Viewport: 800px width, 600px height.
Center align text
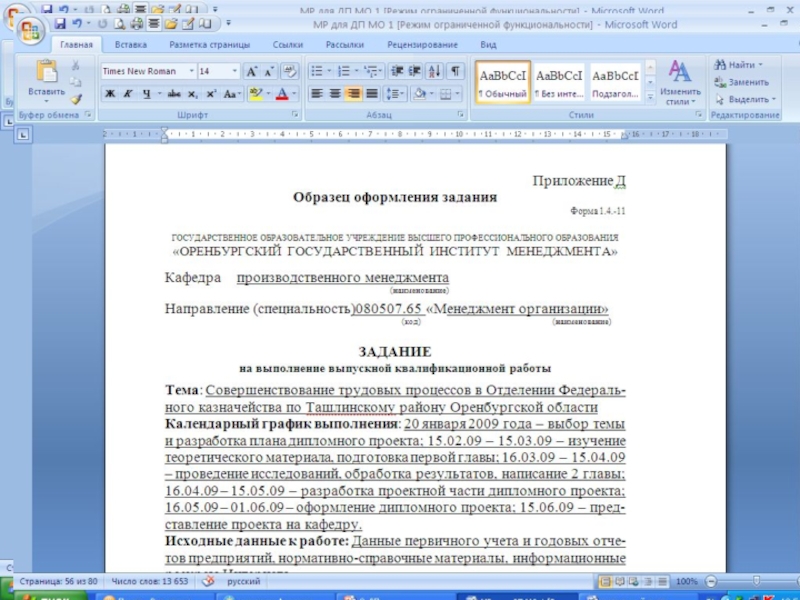(x=335, y=94)
